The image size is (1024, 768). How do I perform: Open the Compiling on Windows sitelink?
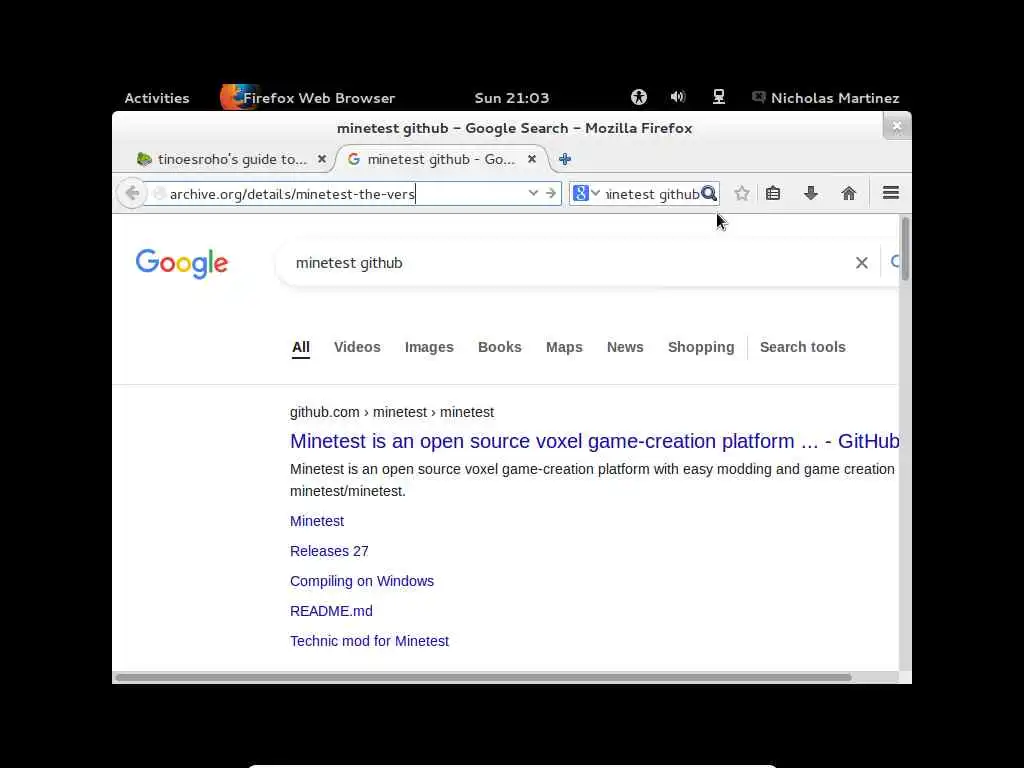pos(362,581)
